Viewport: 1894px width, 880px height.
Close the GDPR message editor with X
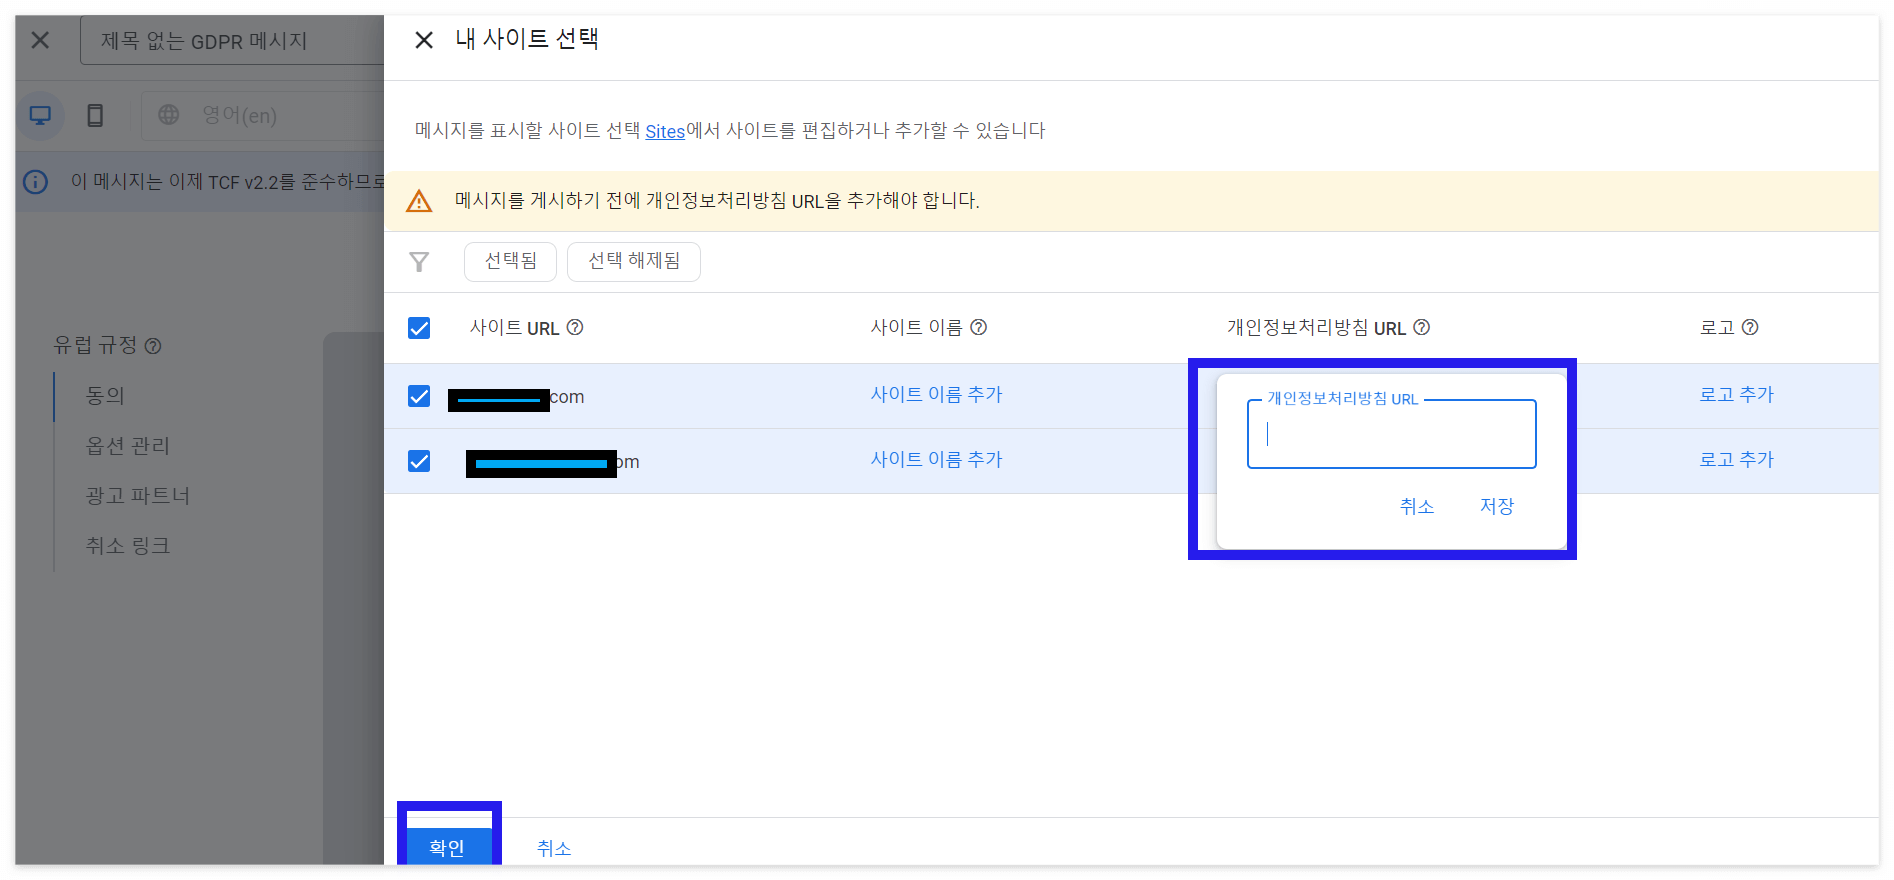(40, 40)
